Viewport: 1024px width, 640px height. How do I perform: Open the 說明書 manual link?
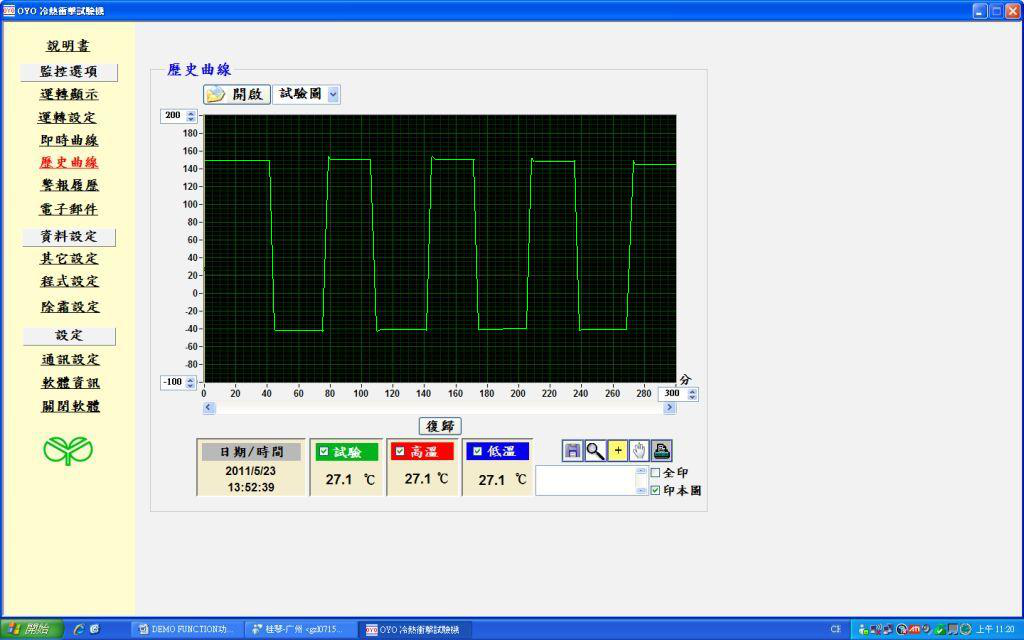click(x=69, y=46)
